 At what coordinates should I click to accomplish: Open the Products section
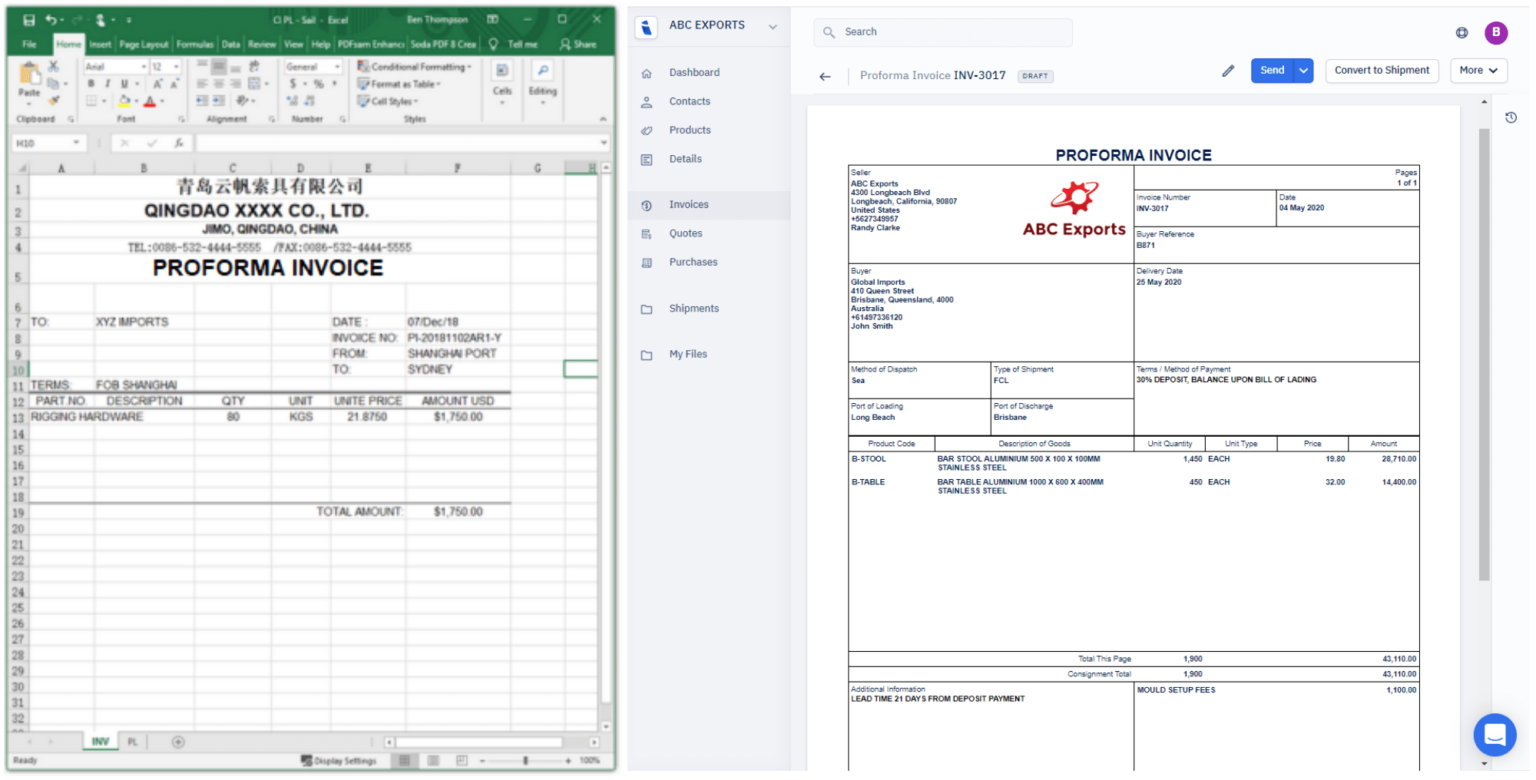click(x=689, y=130)
